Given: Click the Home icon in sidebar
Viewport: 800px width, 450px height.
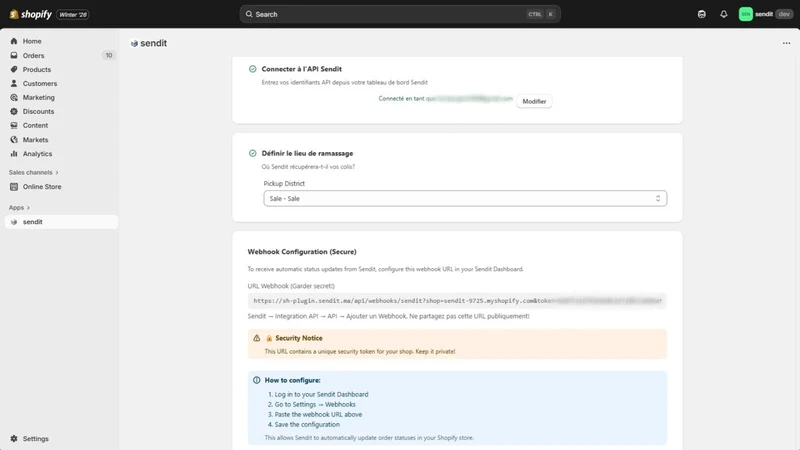Looking at the screenshot, I should coord(14,41).
